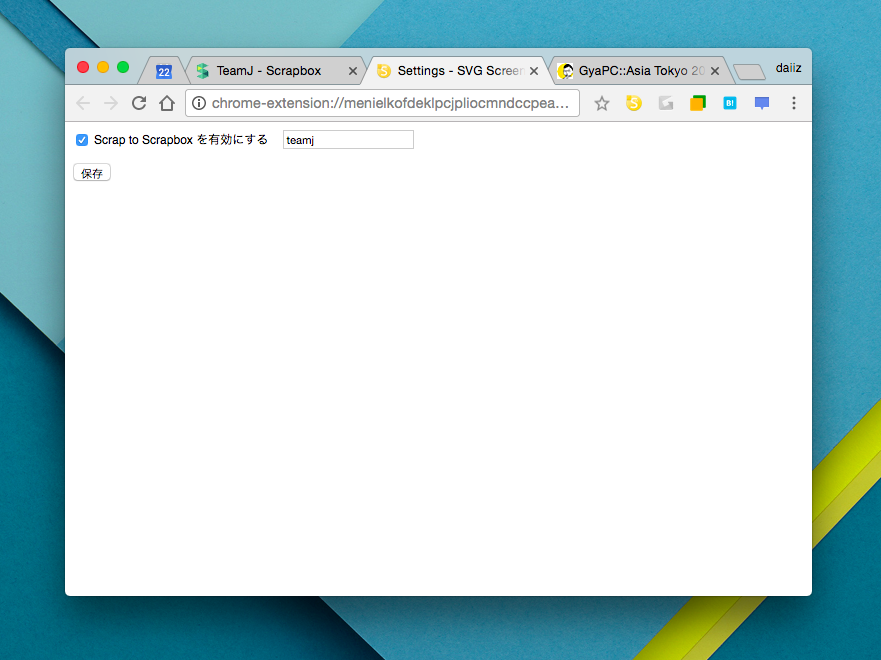Maximize window with green button
This screenshot has width=881, height=660.
(x=123, y=67)
